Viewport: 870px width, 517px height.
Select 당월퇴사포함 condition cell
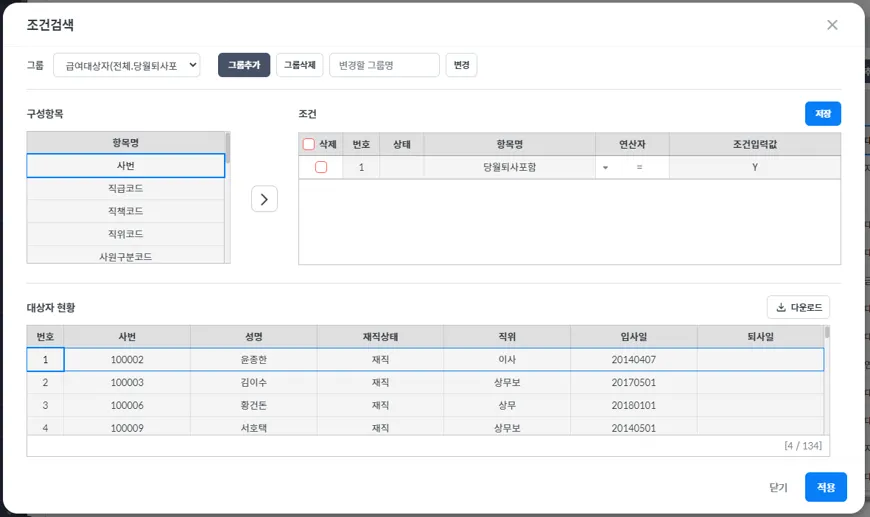pos(509,167)
